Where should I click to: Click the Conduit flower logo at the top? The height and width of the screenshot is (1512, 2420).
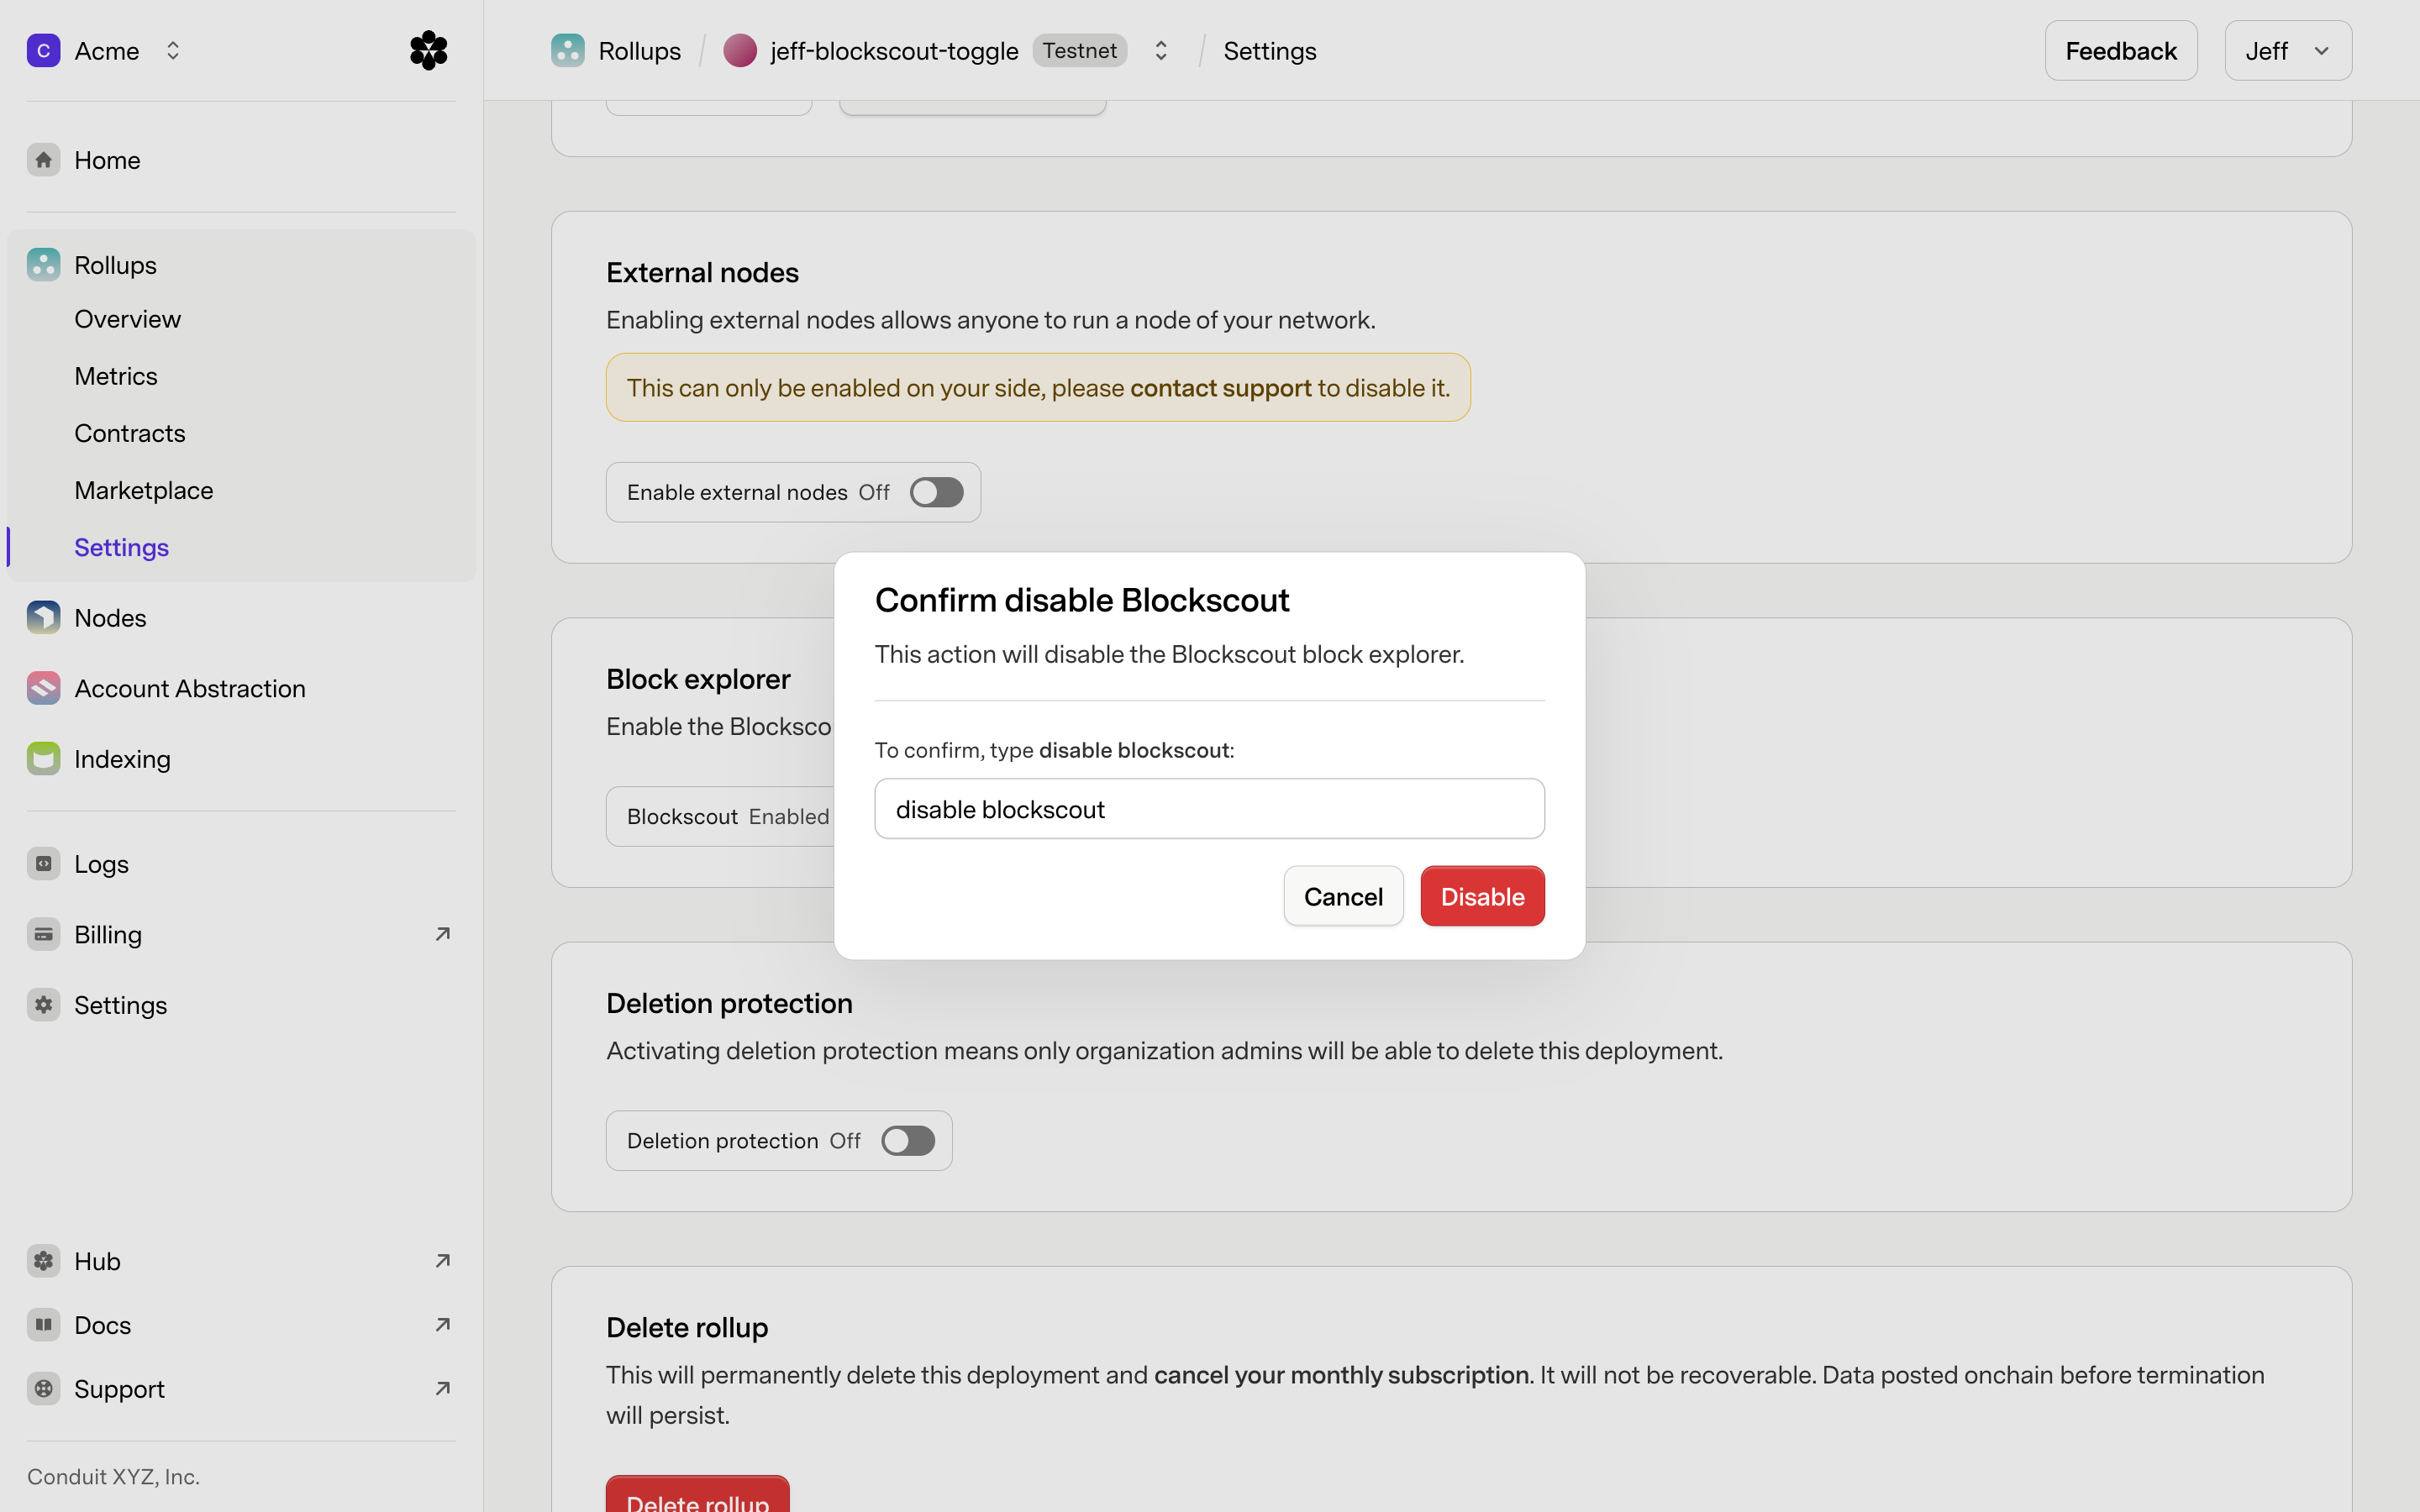[x=427, y=50]
